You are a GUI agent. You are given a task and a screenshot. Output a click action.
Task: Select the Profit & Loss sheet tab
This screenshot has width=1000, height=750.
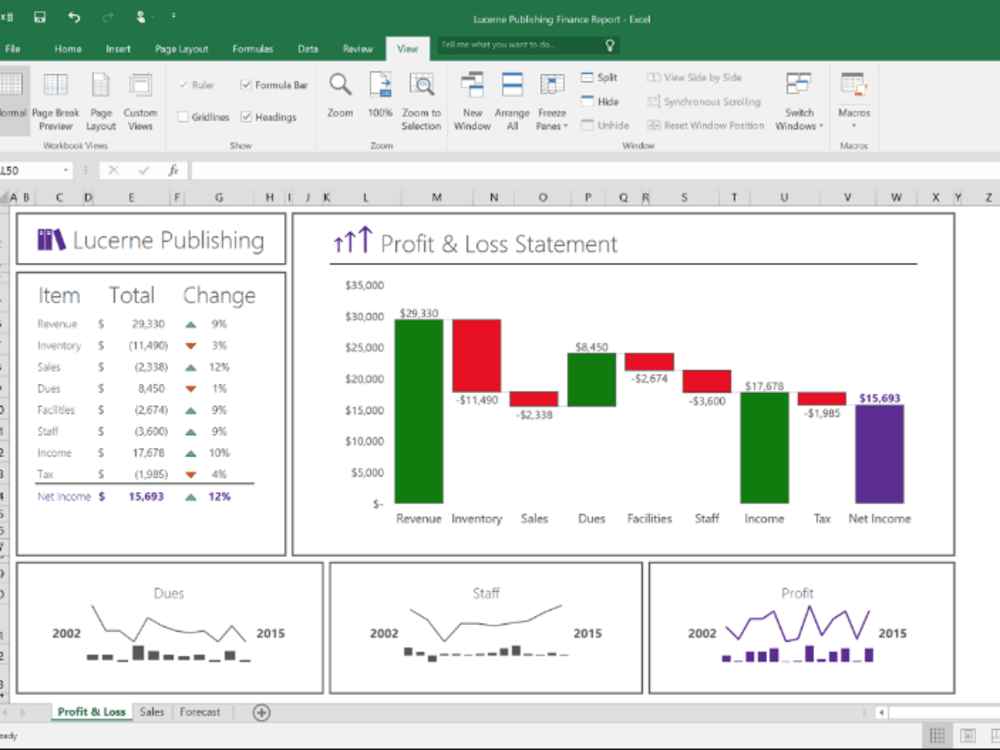pyautogui.click(x=92, y=712)
